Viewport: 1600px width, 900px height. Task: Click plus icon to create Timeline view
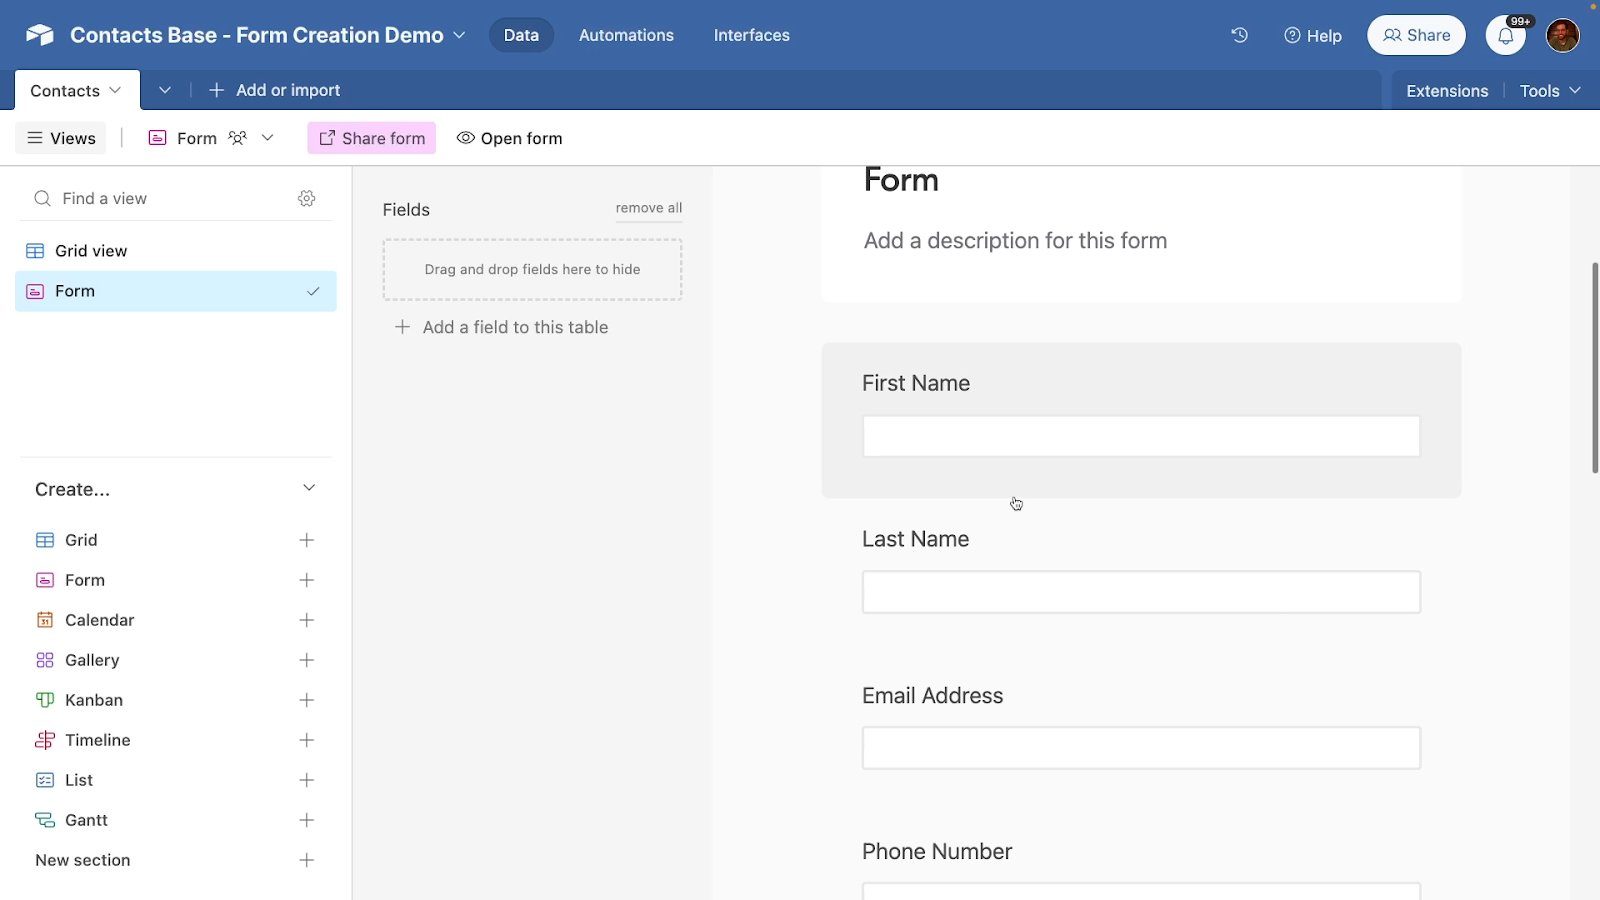point(307,740)
